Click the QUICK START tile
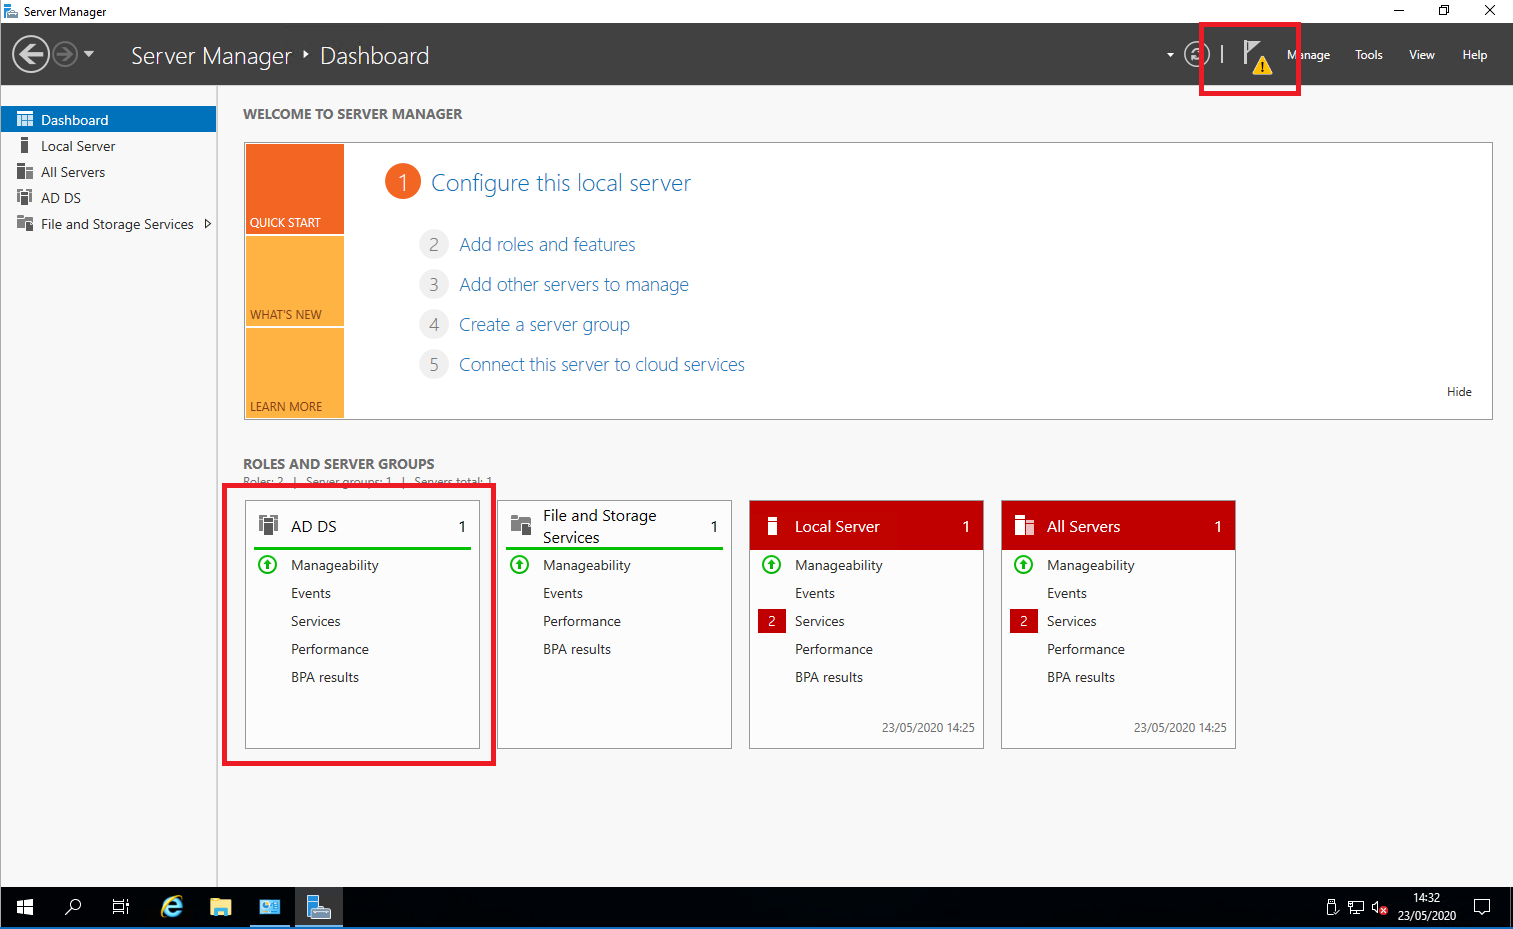Image resolution: width=1513 pixels, height=929 pixels. pos(295,189)
